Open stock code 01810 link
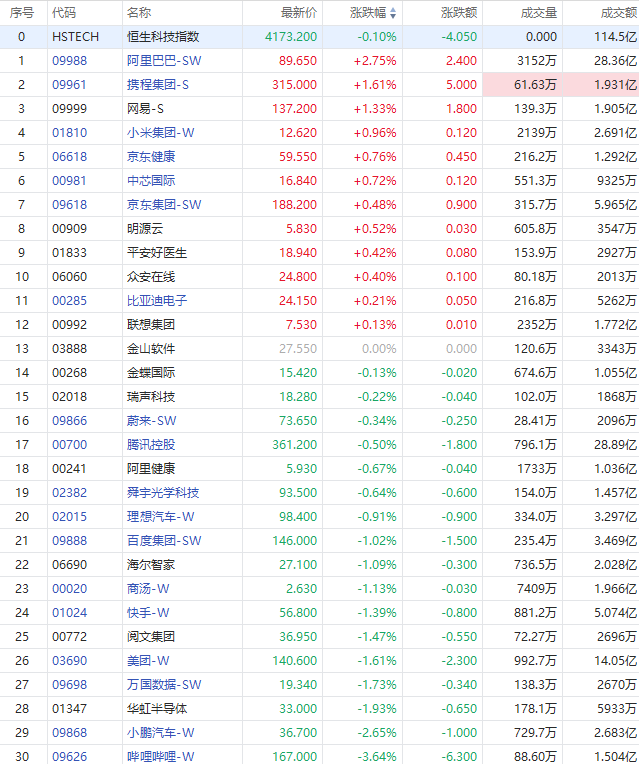 click(x=70, y=133)
